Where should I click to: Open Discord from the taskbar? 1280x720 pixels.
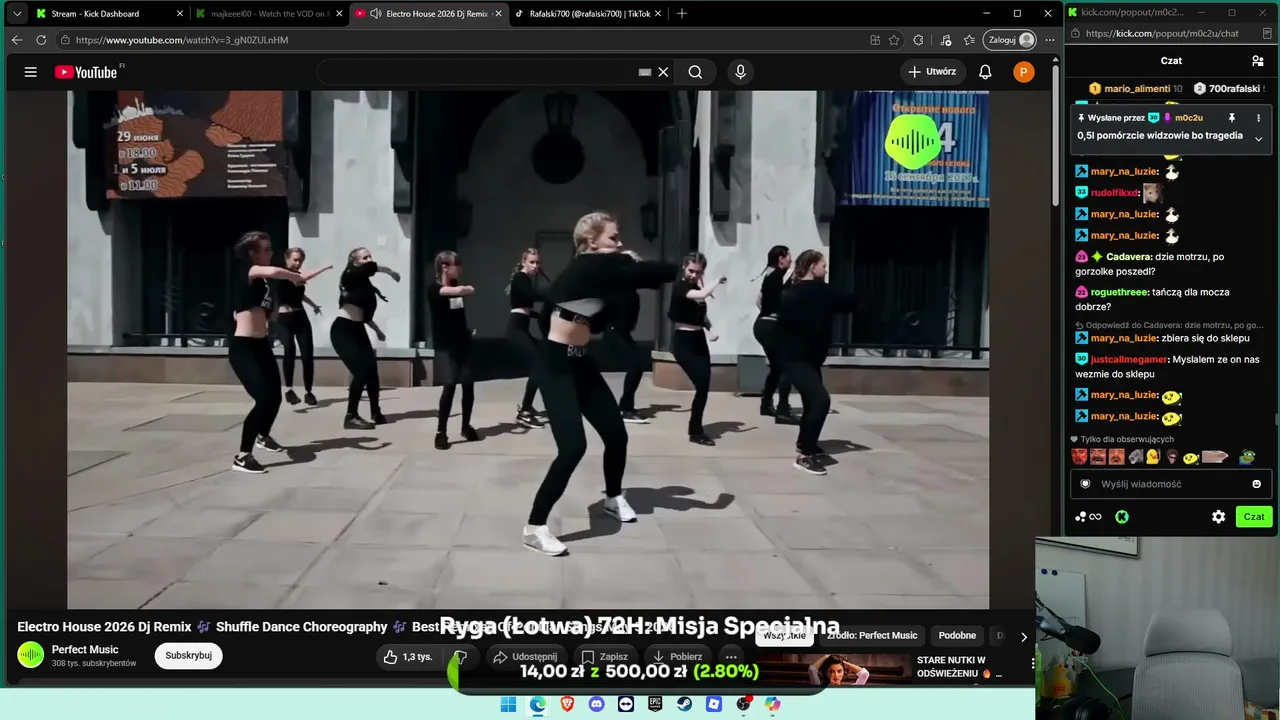597,705
